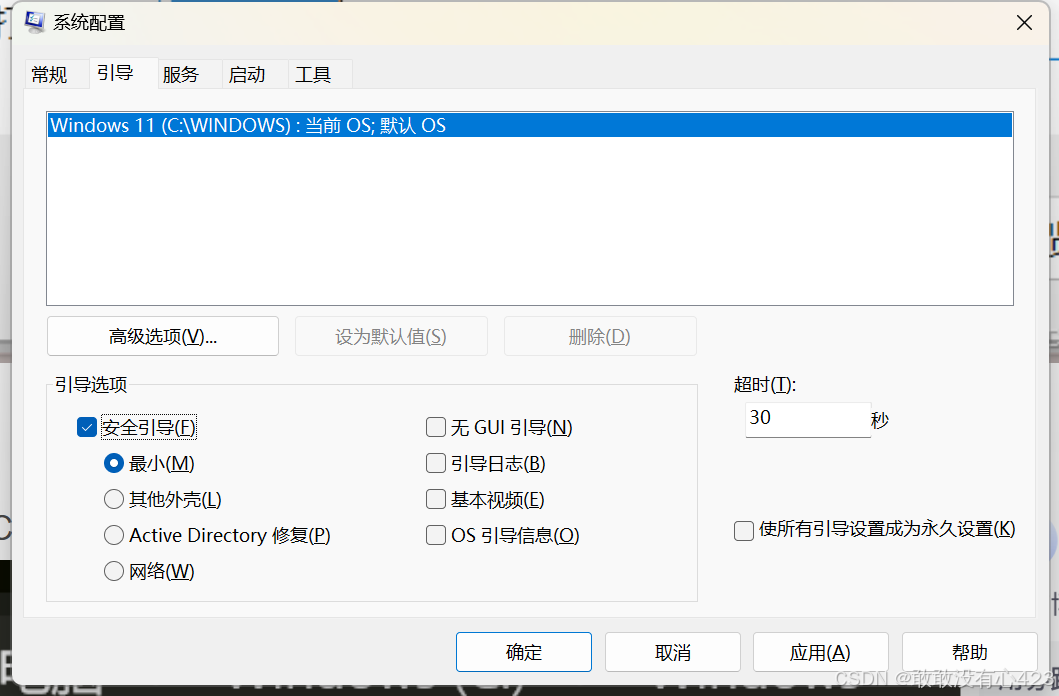Disable the 安全引导 safe boot checkbox
Screen dimensions: 1059x696
[x=87, y=427]
